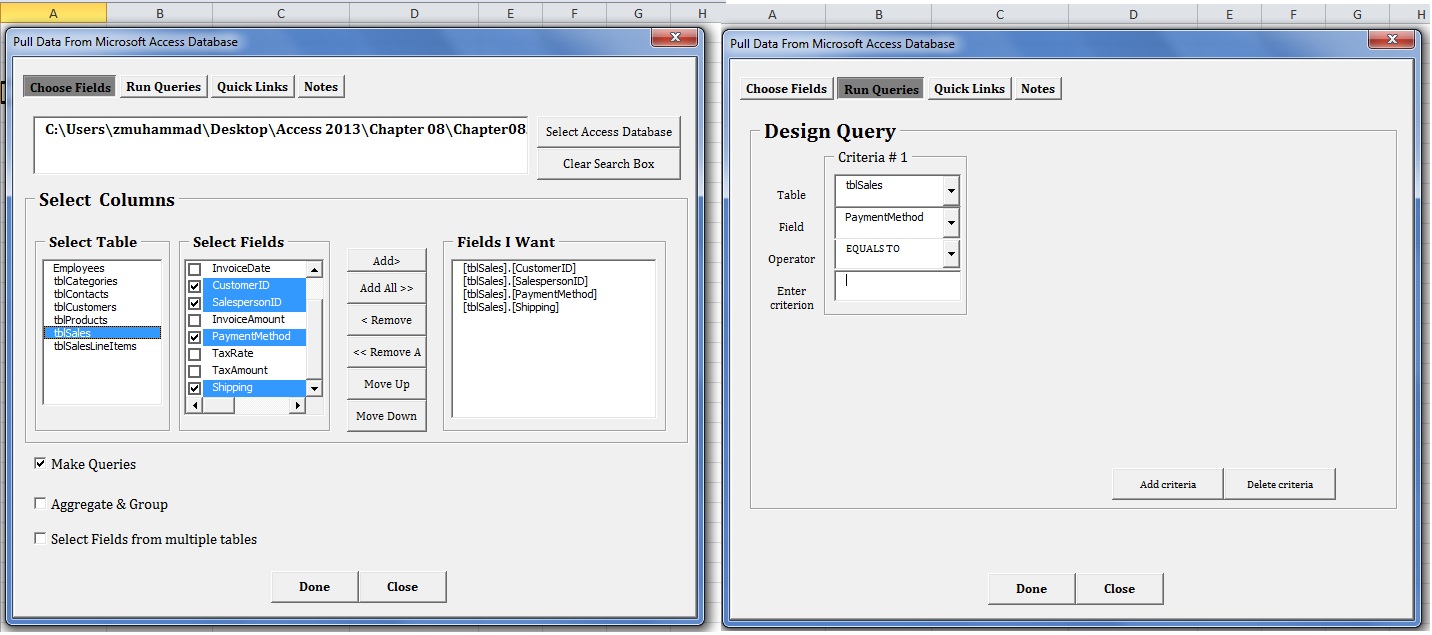The image size is (1432, 635).
Task: Switch to Choose Fields tab in Select Columns dialog
Action: pyautogui.click(x=70, y=87)
